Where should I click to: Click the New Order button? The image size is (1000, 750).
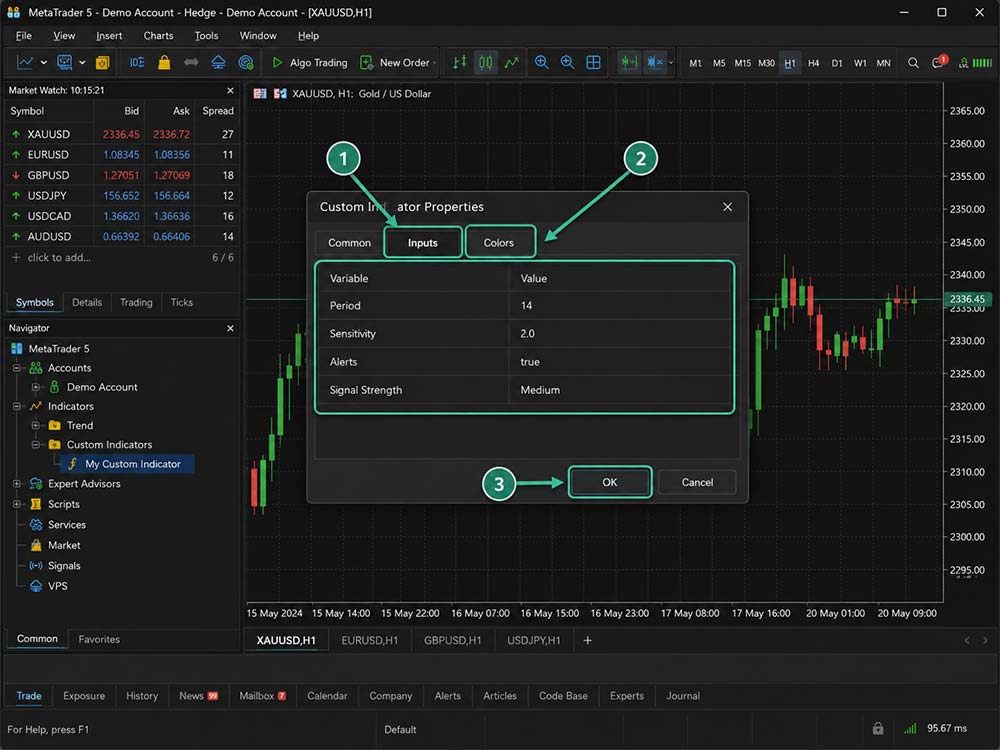[397, 62]
